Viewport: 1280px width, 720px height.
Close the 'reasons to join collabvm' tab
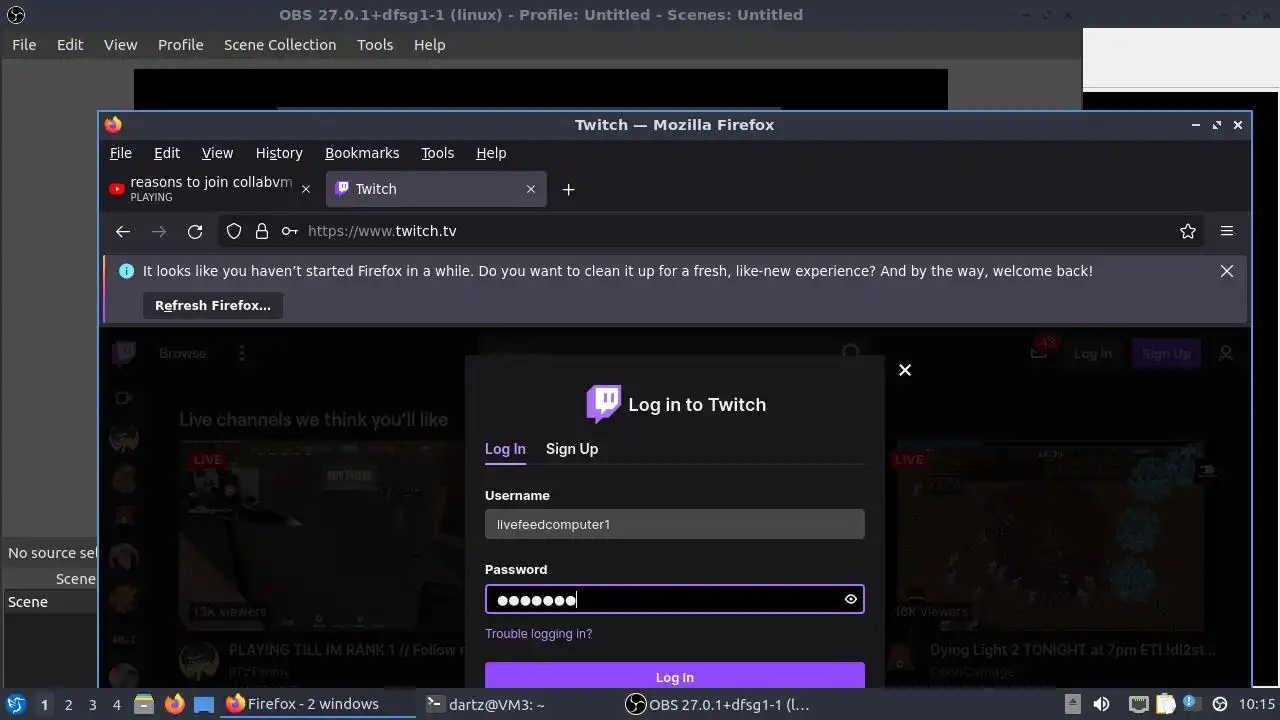click(306, 189)
